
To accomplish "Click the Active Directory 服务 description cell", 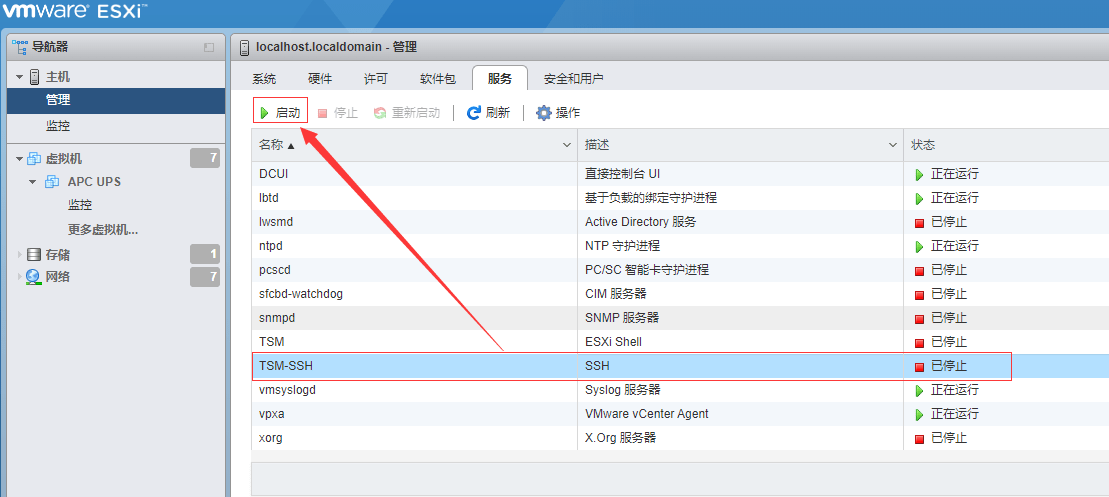I will point(741,222).
